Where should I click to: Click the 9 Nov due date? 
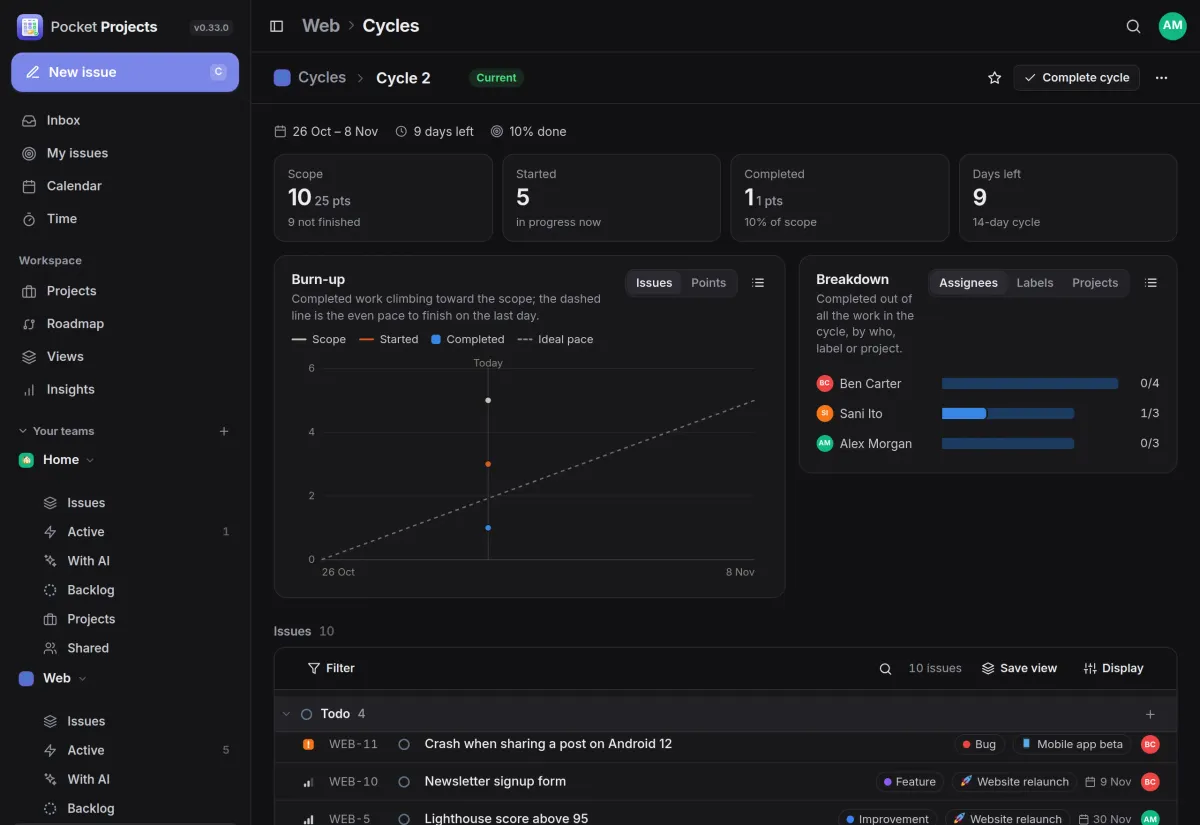coord(1108,782)
